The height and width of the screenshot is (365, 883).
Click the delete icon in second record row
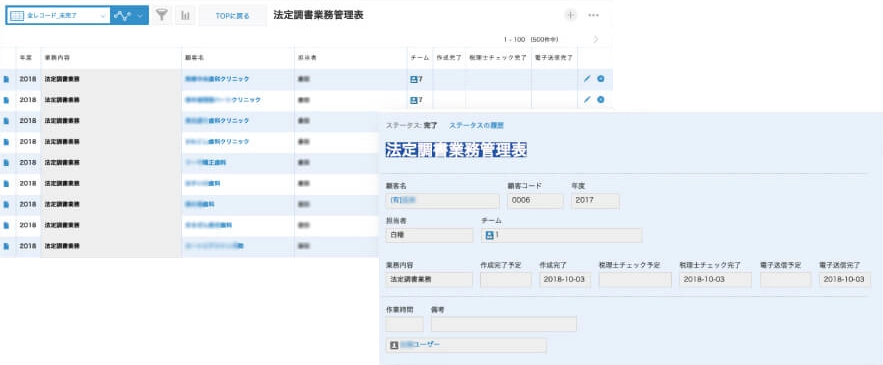[601, 100]
